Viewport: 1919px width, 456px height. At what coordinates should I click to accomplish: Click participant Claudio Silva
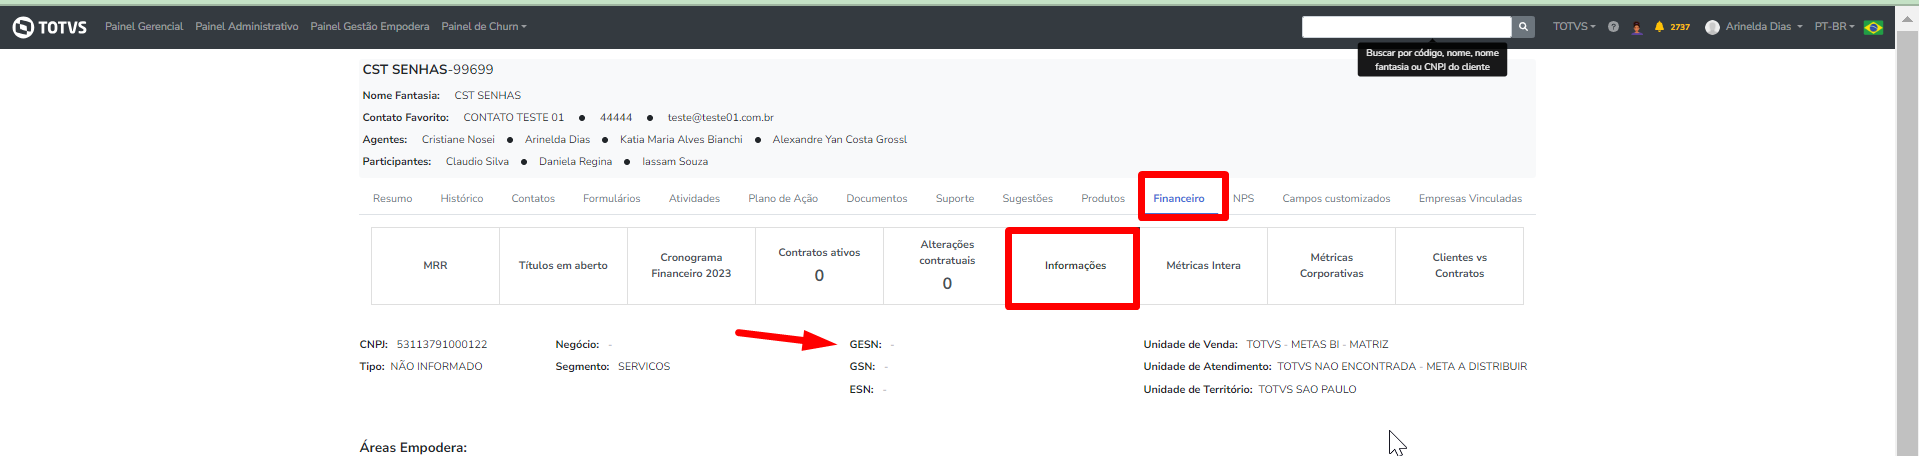[x=477, y=161]
